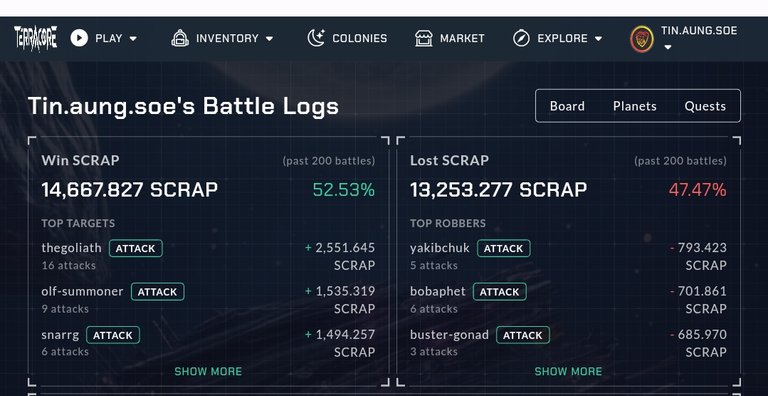The height and width of the screenshot is (396, 768).
Task: Open the lion profile avatar
Action: coord(642,39)
